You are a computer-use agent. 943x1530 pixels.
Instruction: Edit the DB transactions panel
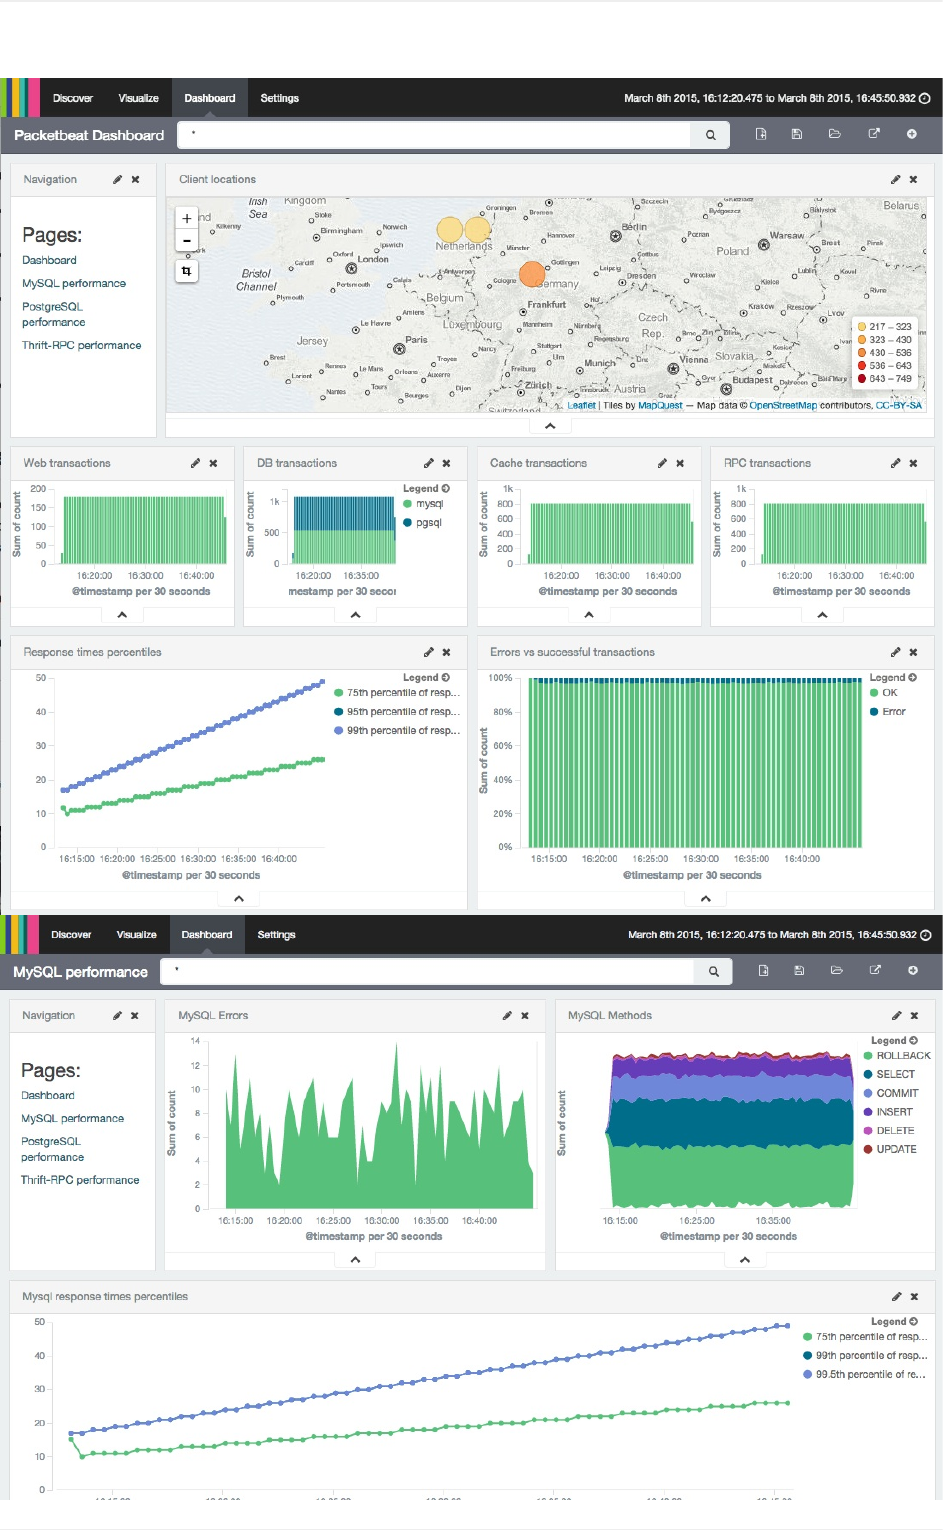pyautogui.click(x=428, y=463)
